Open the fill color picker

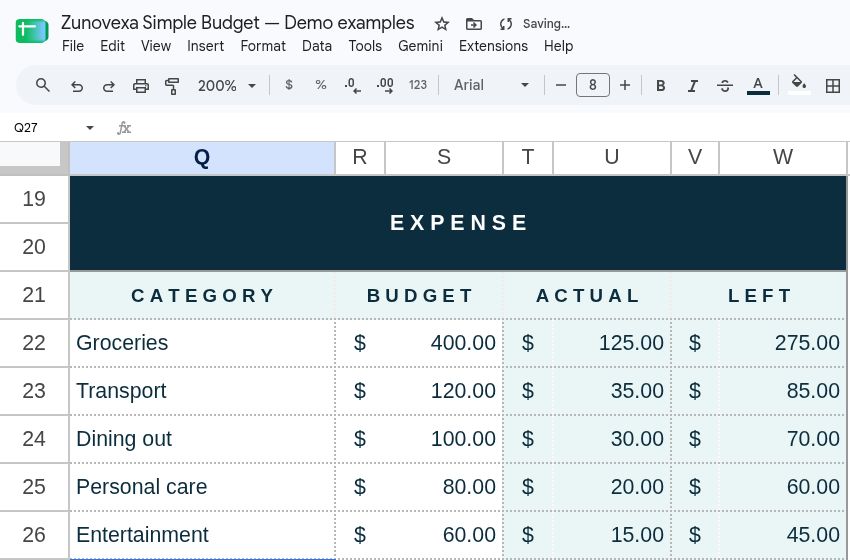point(799,85)
